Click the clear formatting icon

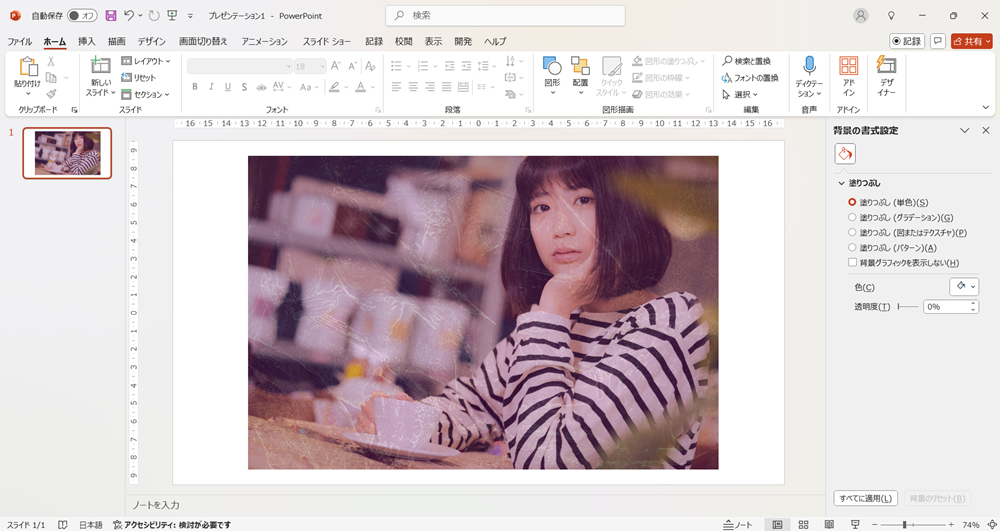(370, 66)
